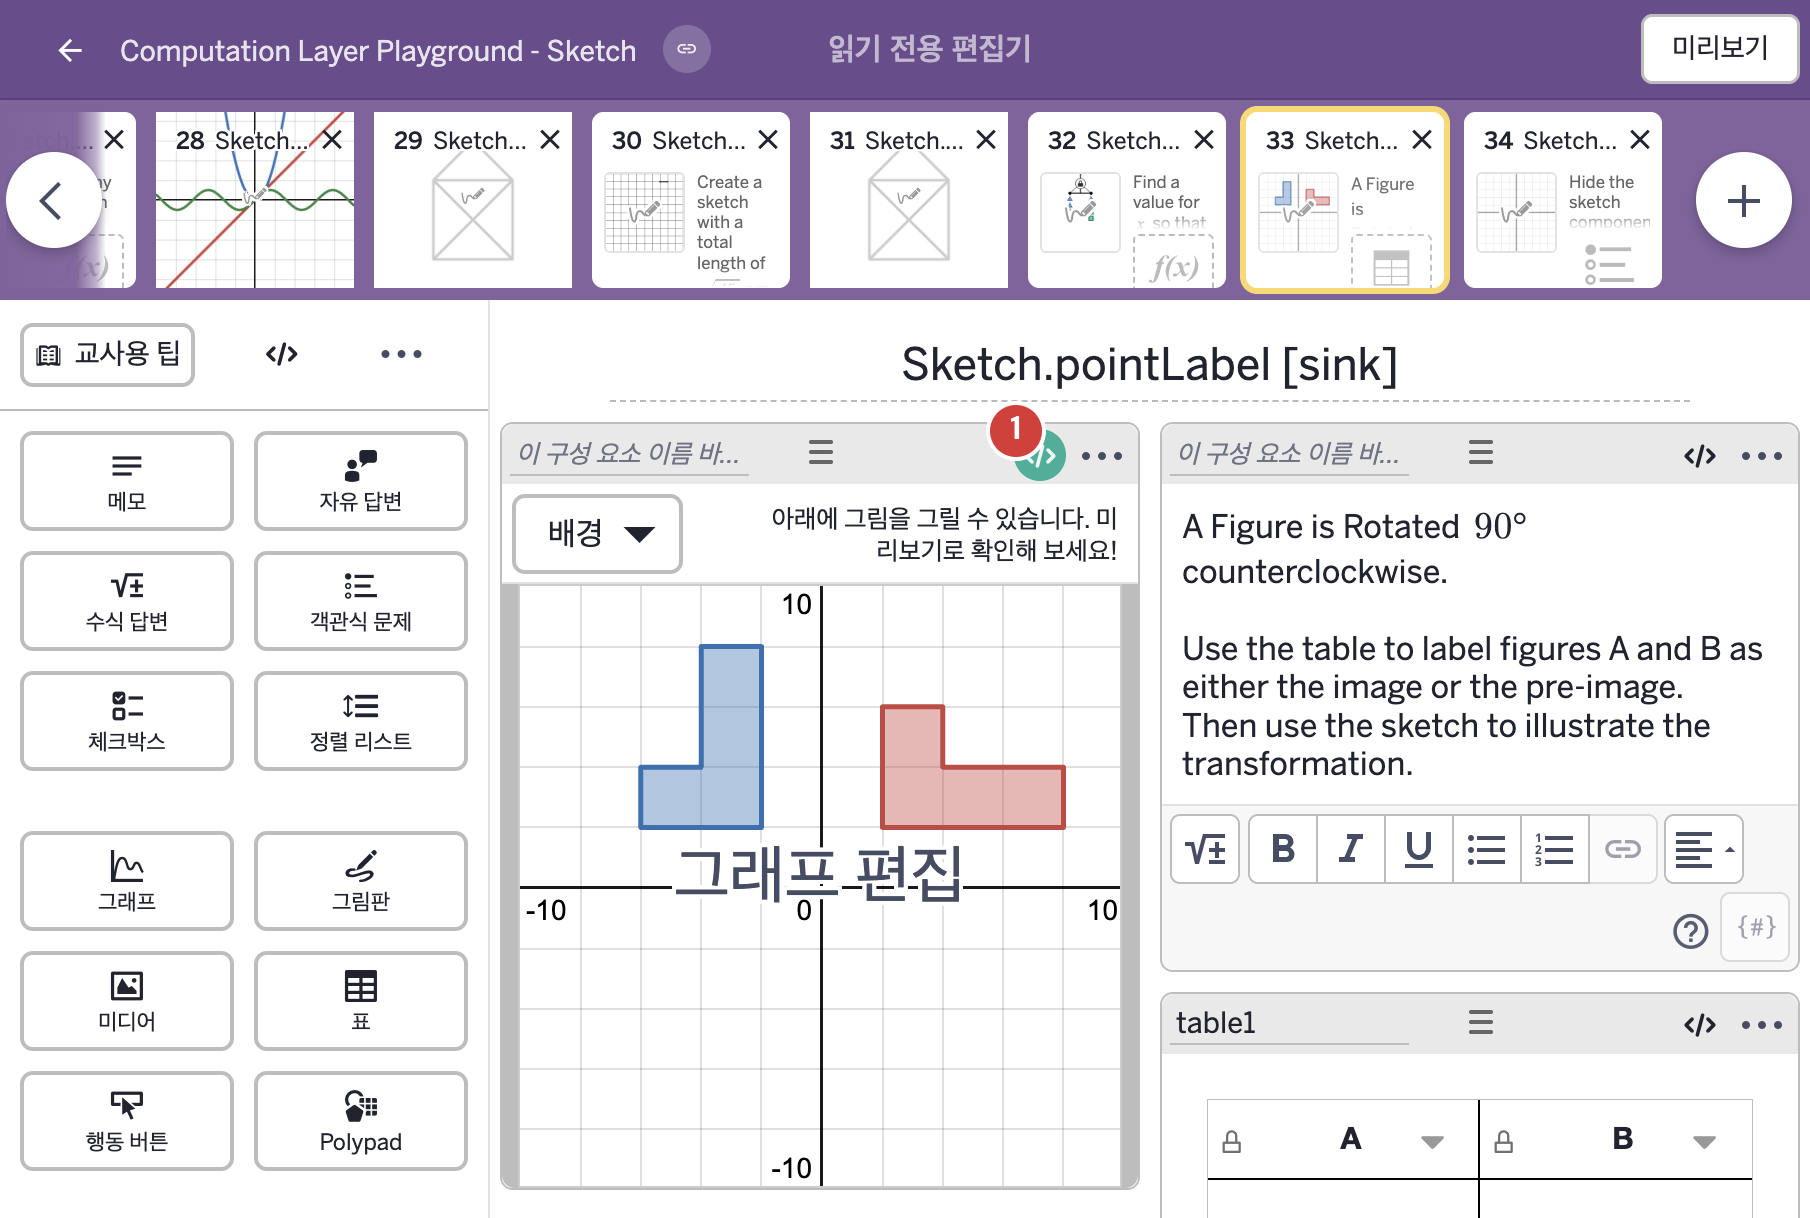This screenshot has width=1810, height=1218.
Task: Expand the 배경 background dropdown
Action: tap(598, 533)
